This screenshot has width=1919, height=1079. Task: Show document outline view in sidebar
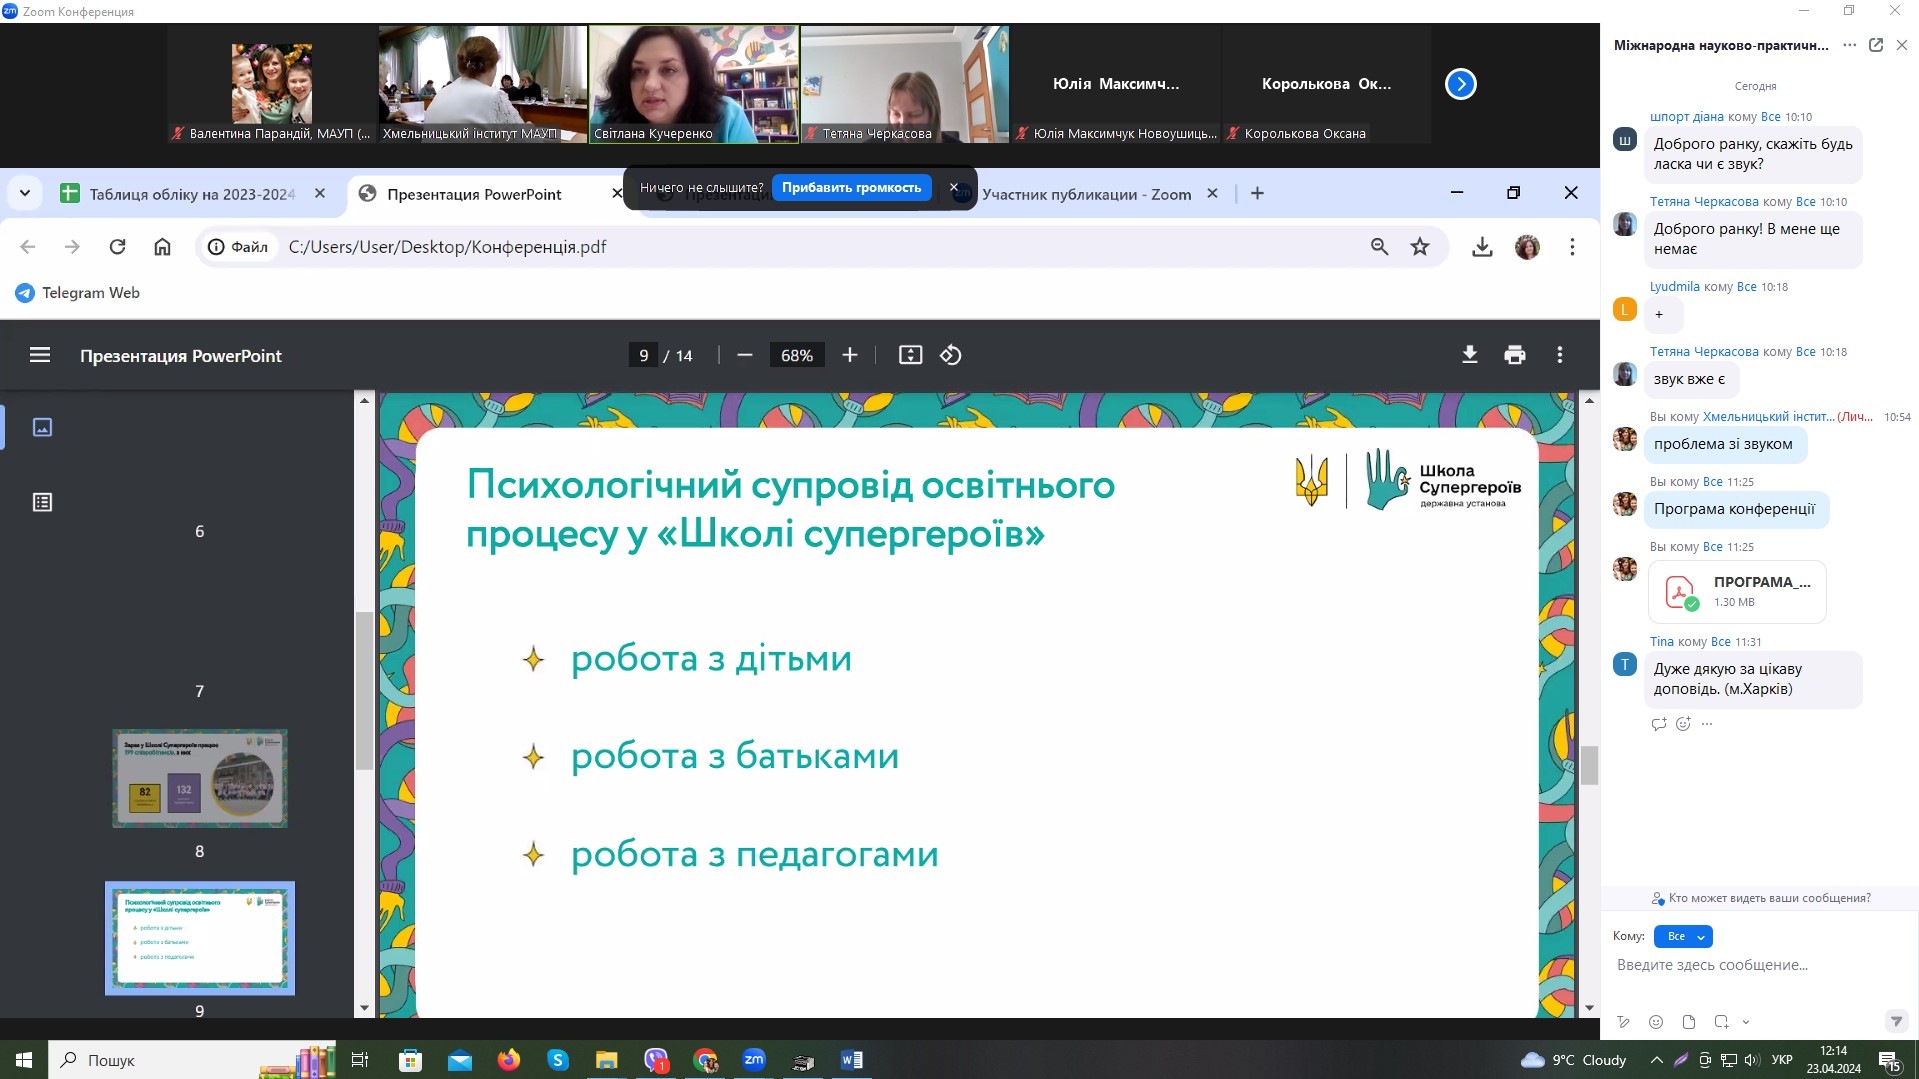click(42, 502)
